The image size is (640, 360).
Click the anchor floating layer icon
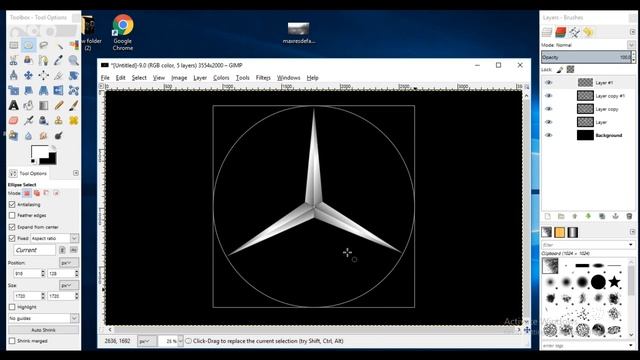click(x=616, y=216)
